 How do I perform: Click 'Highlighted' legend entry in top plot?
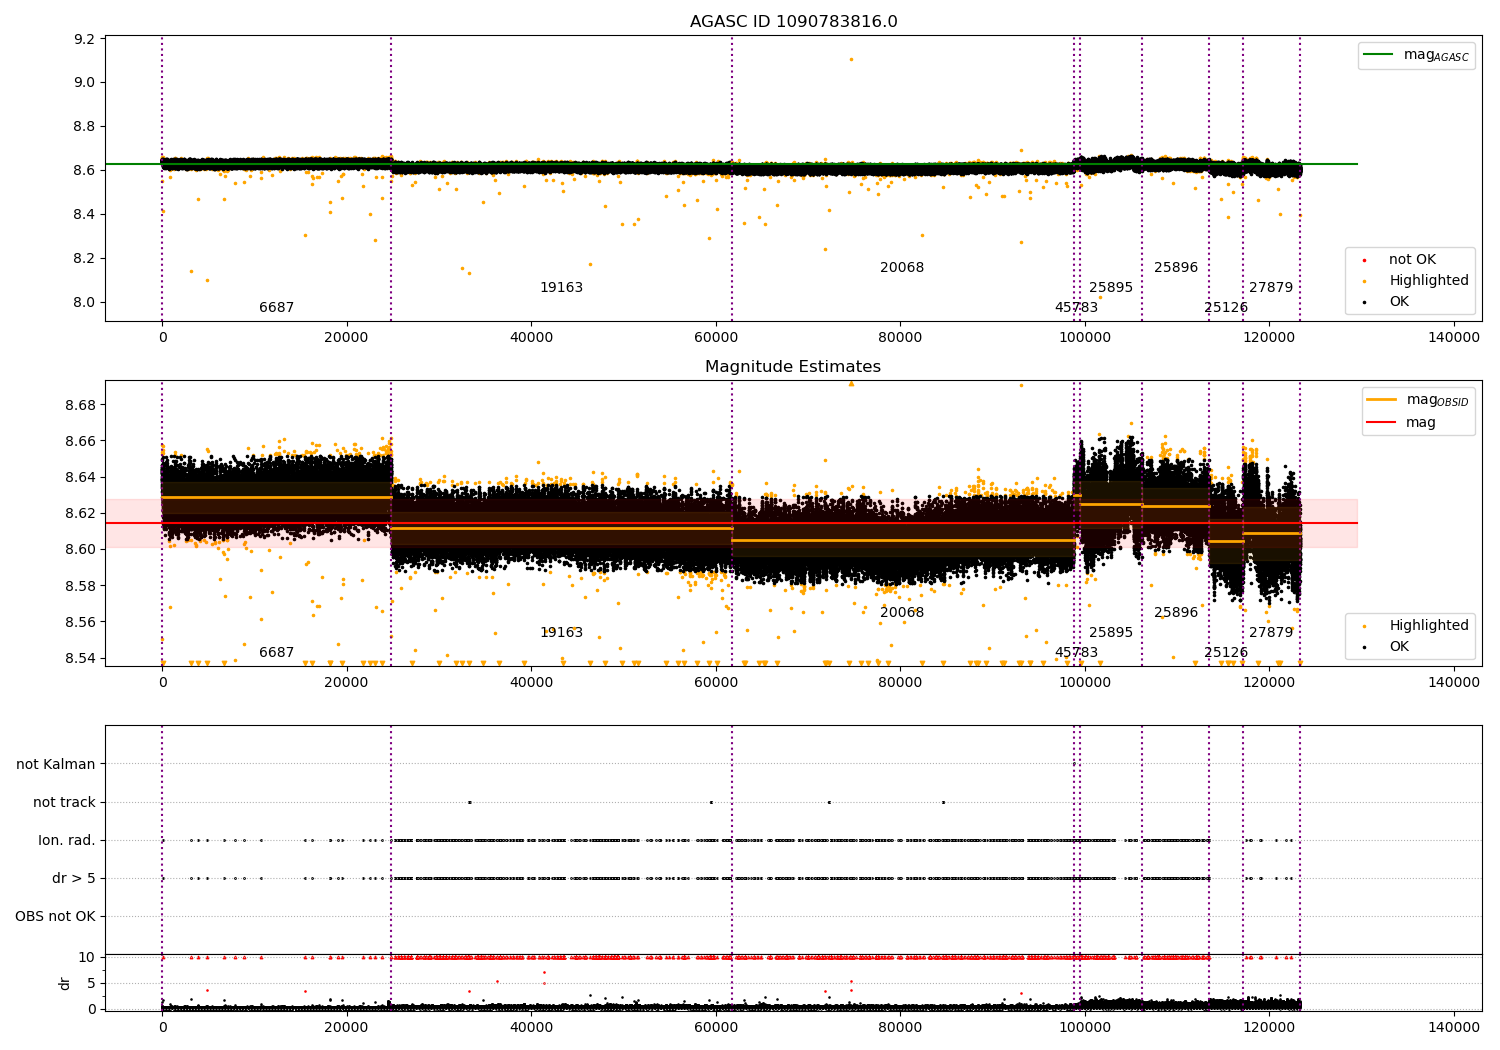click(1417, 281)
